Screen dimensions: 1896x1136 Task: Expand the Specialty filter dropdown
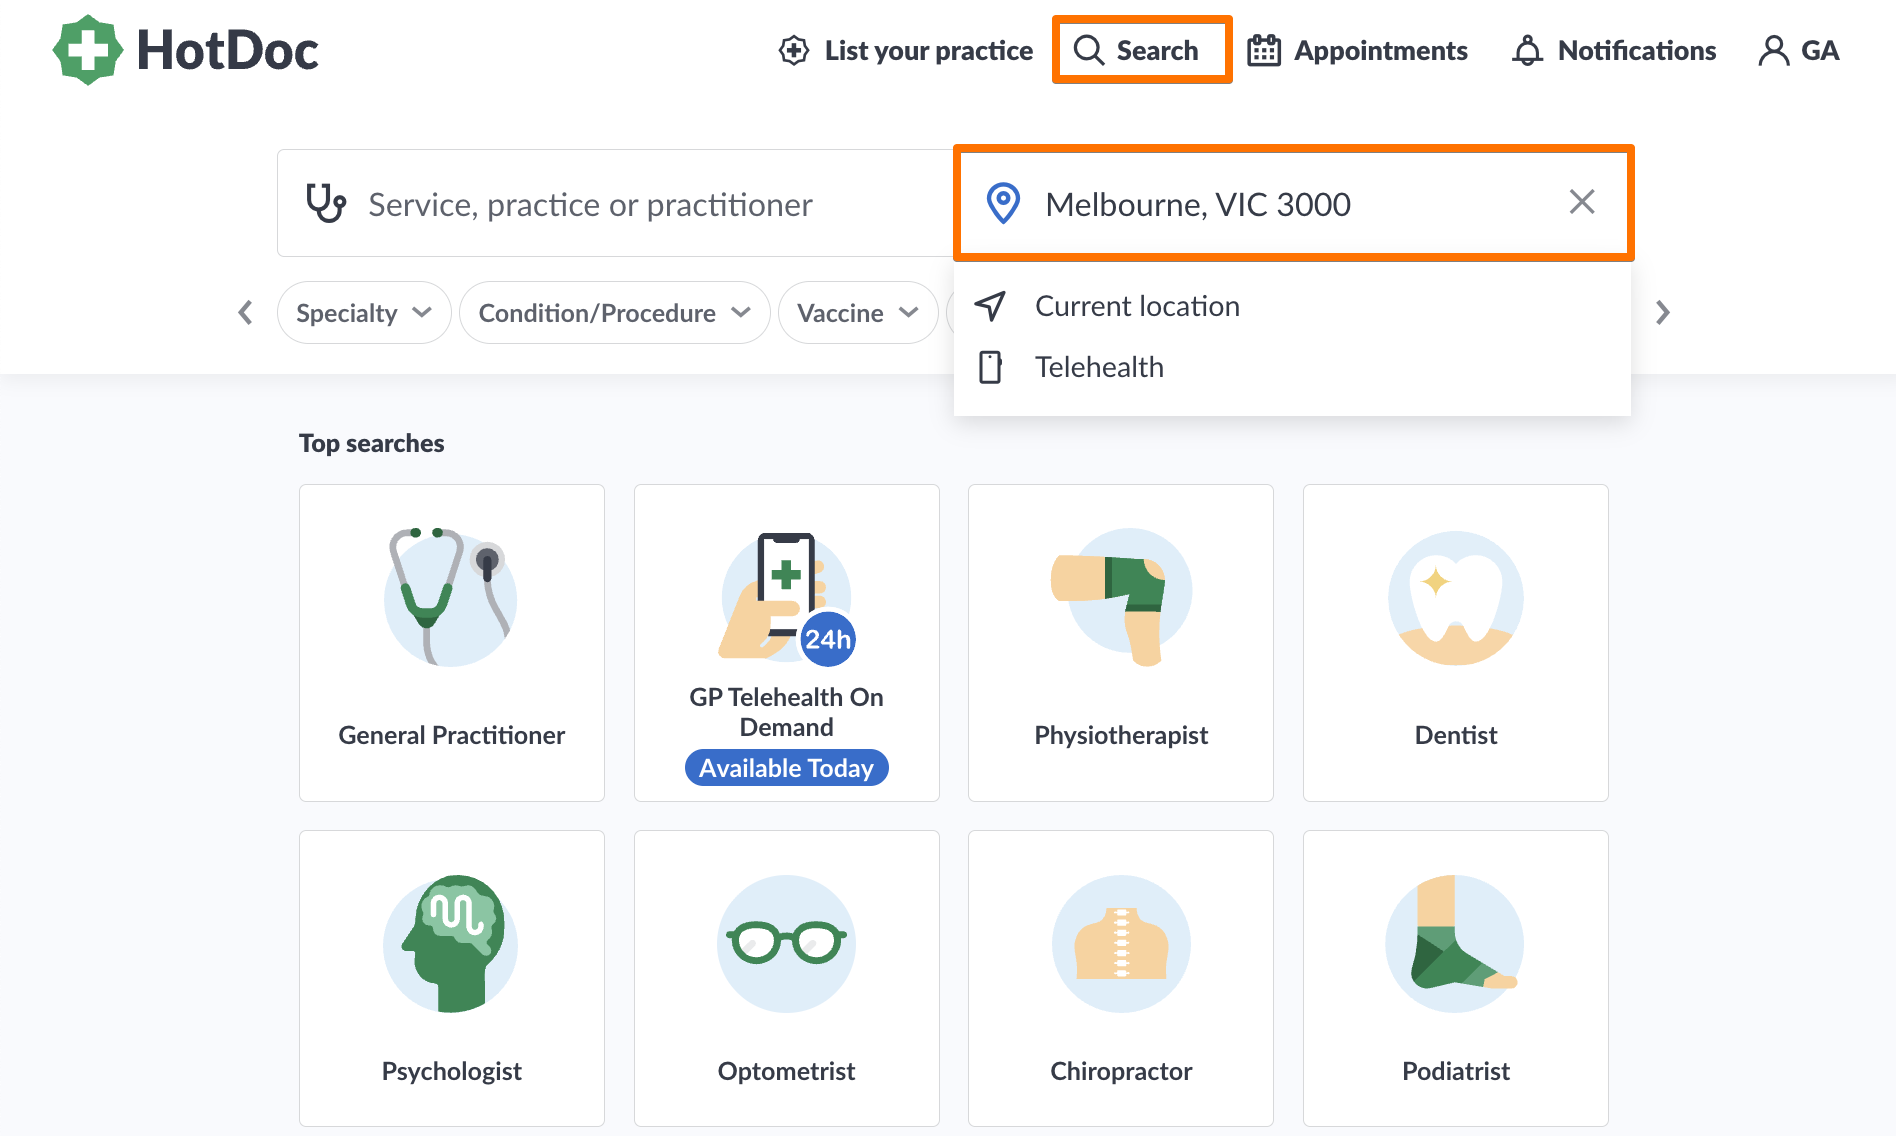point(364,313)
